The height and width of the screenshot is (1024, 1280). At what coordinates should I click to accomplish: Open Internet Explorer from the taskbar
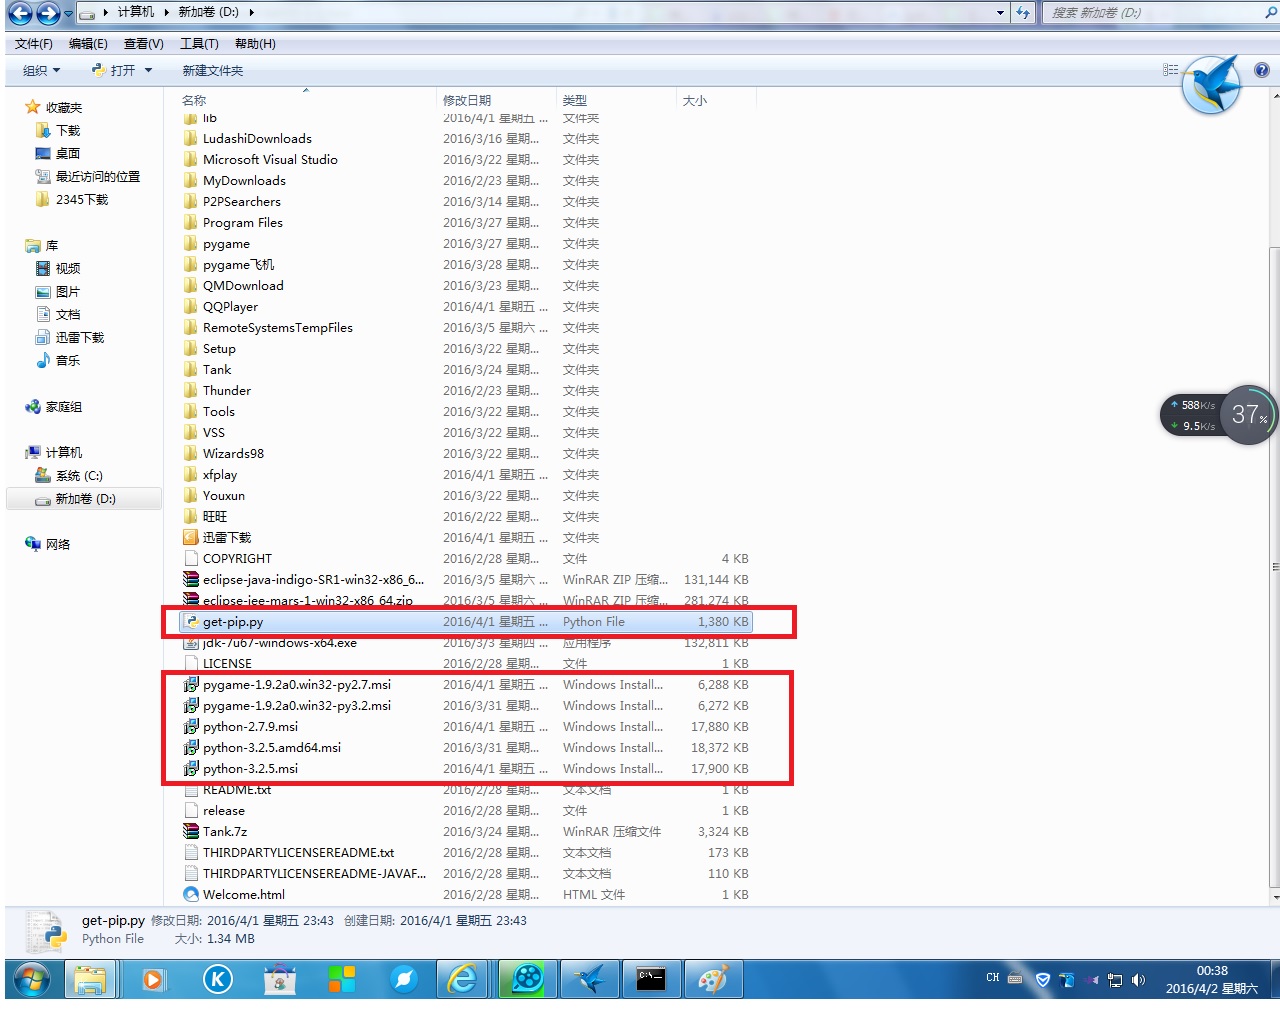point(462,979)
